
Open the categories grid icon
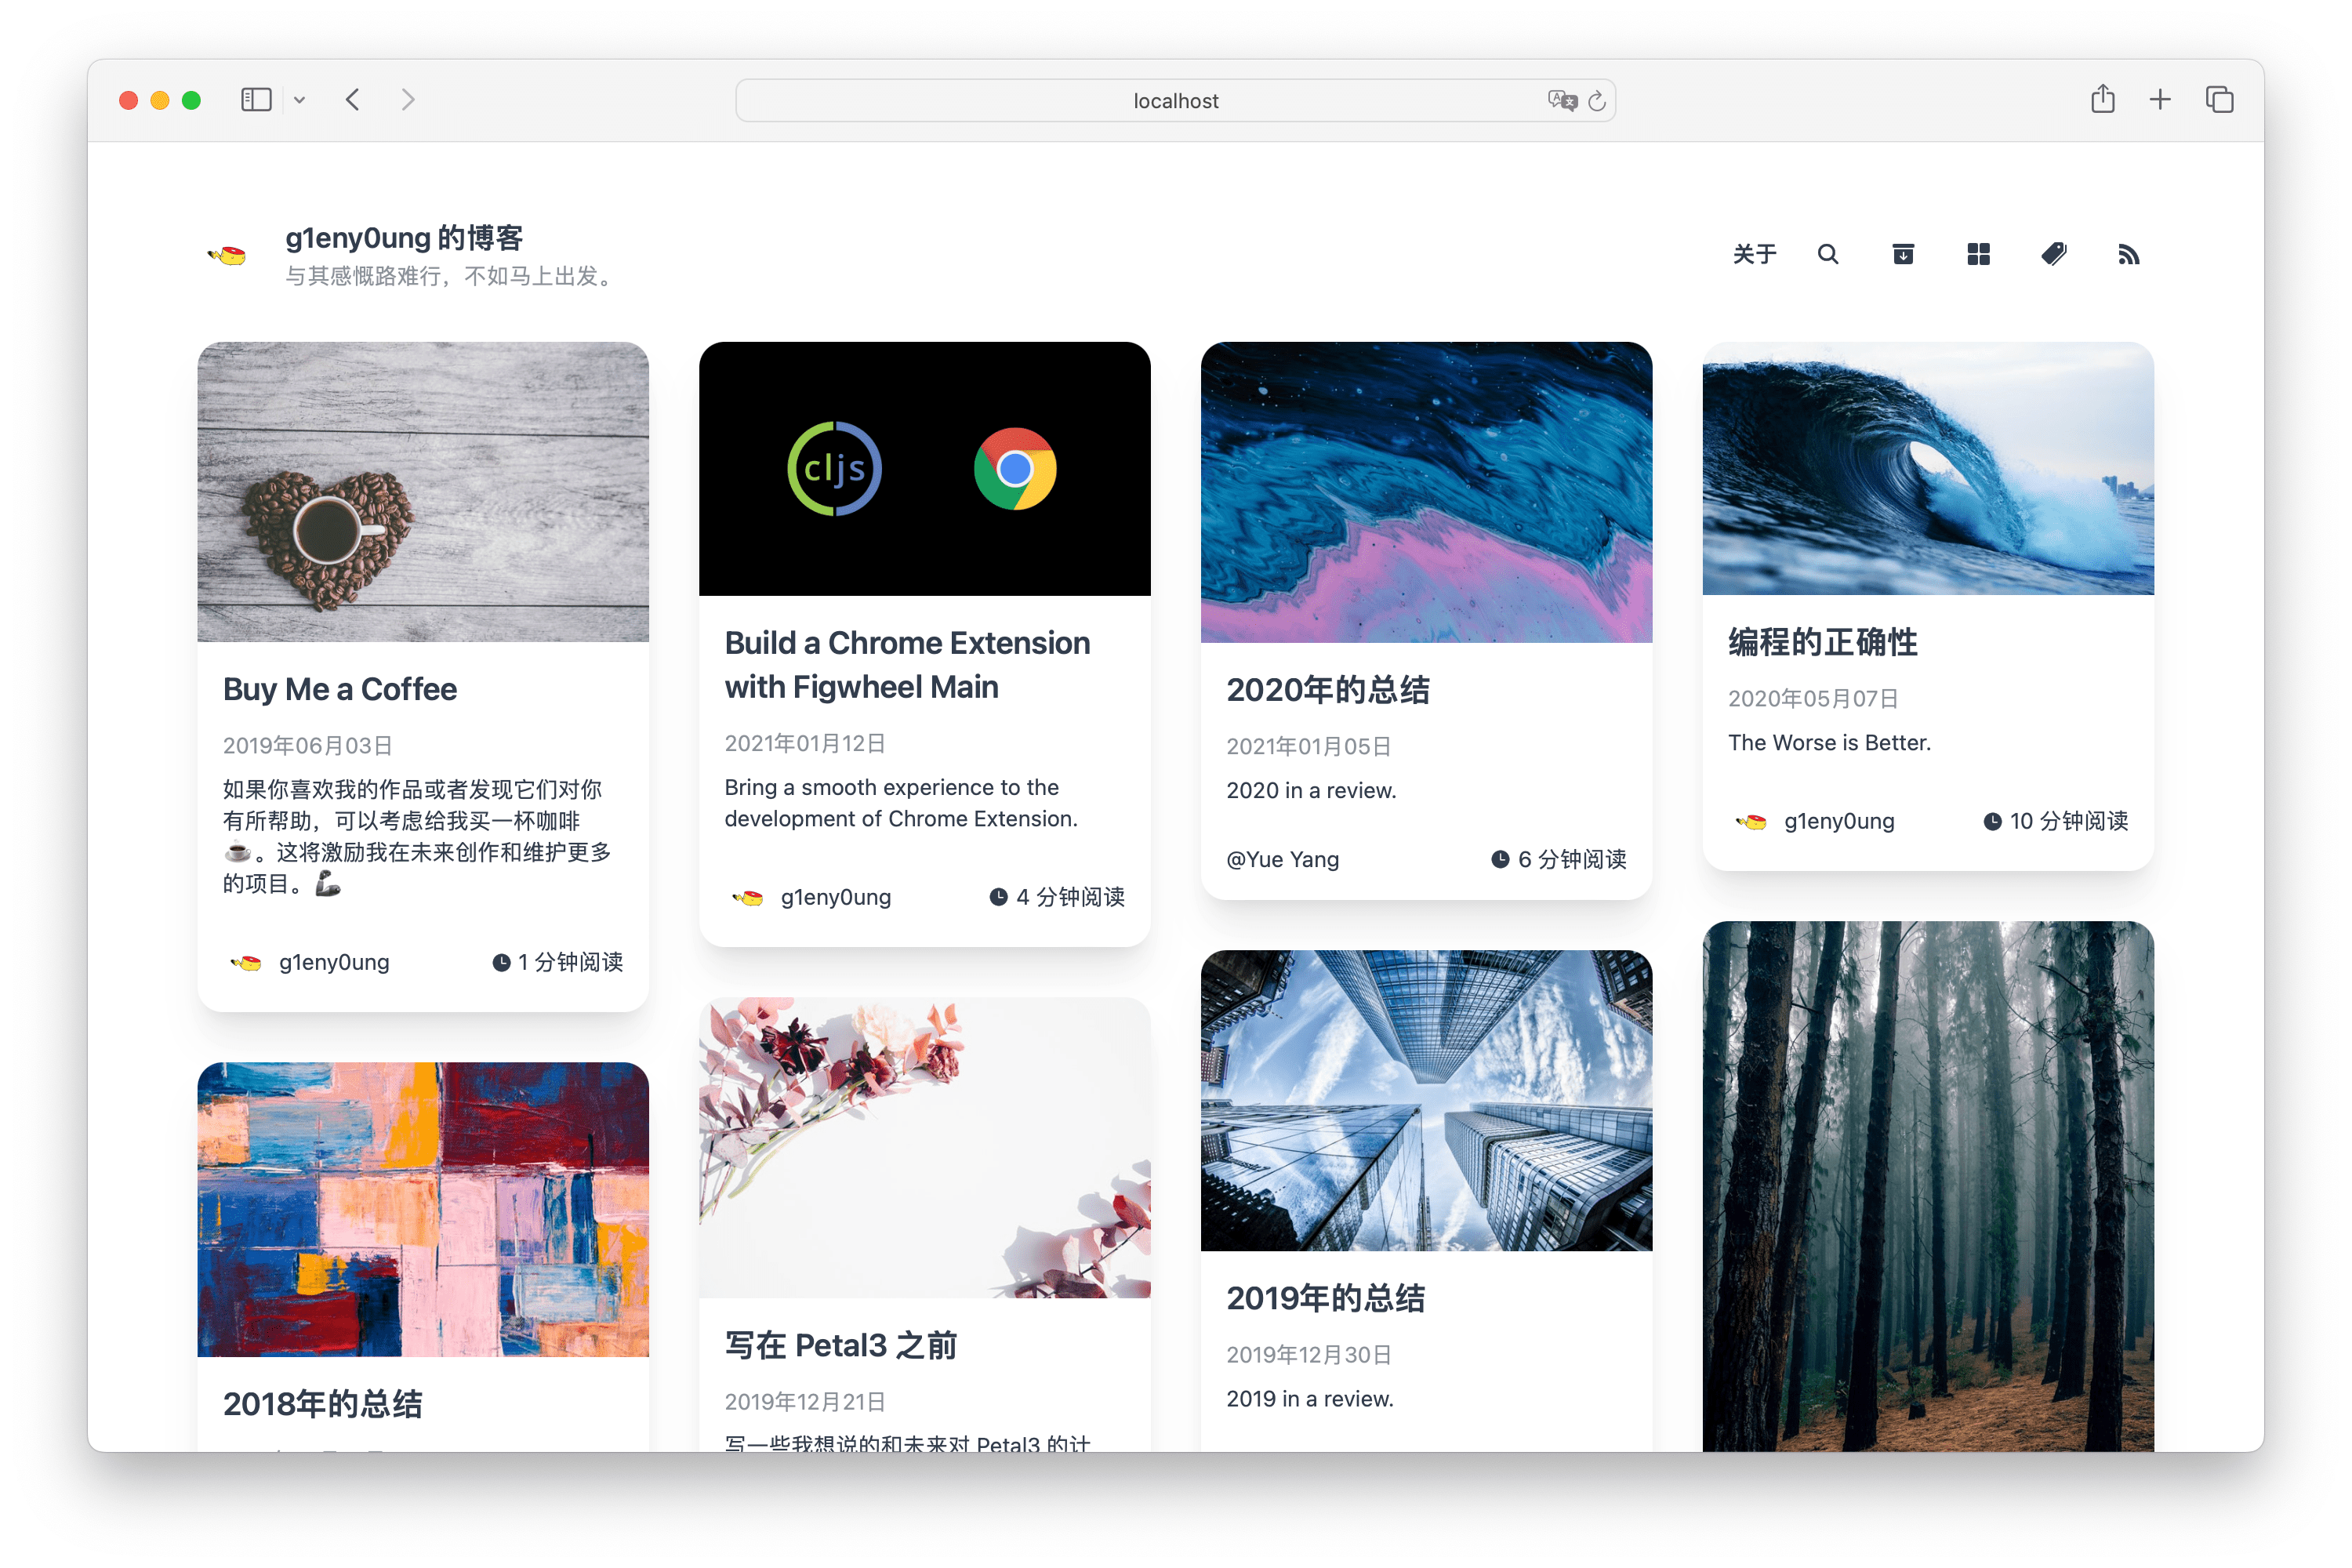click(1978, 254)
